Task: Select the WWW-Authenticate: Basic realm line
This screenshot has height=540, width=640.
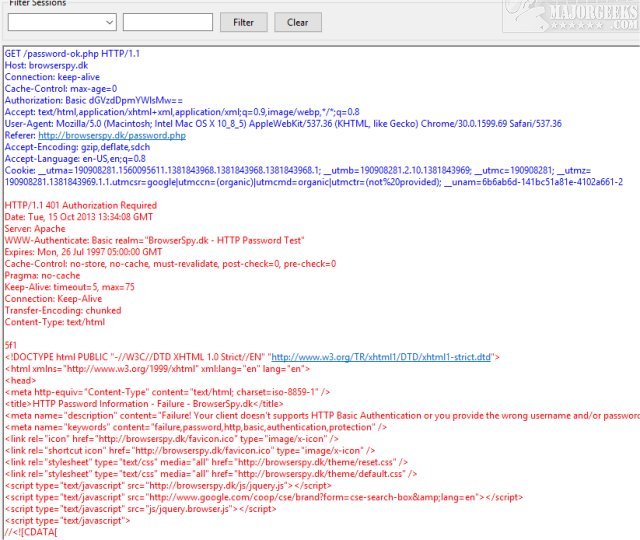Action: (x=155, y=240)
